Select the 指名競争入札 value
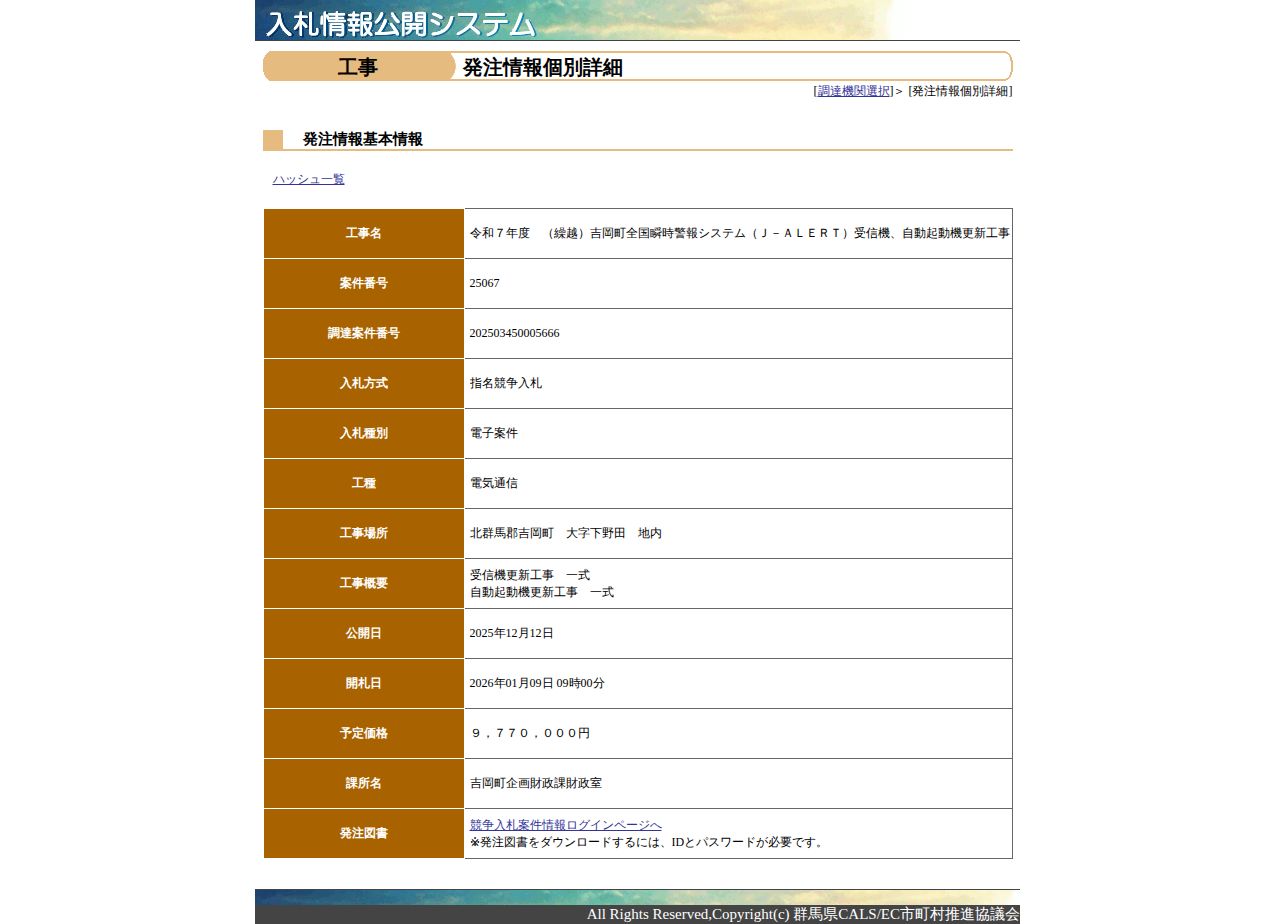This screenshot has height=924, width=1280. (x=506, y=383)
